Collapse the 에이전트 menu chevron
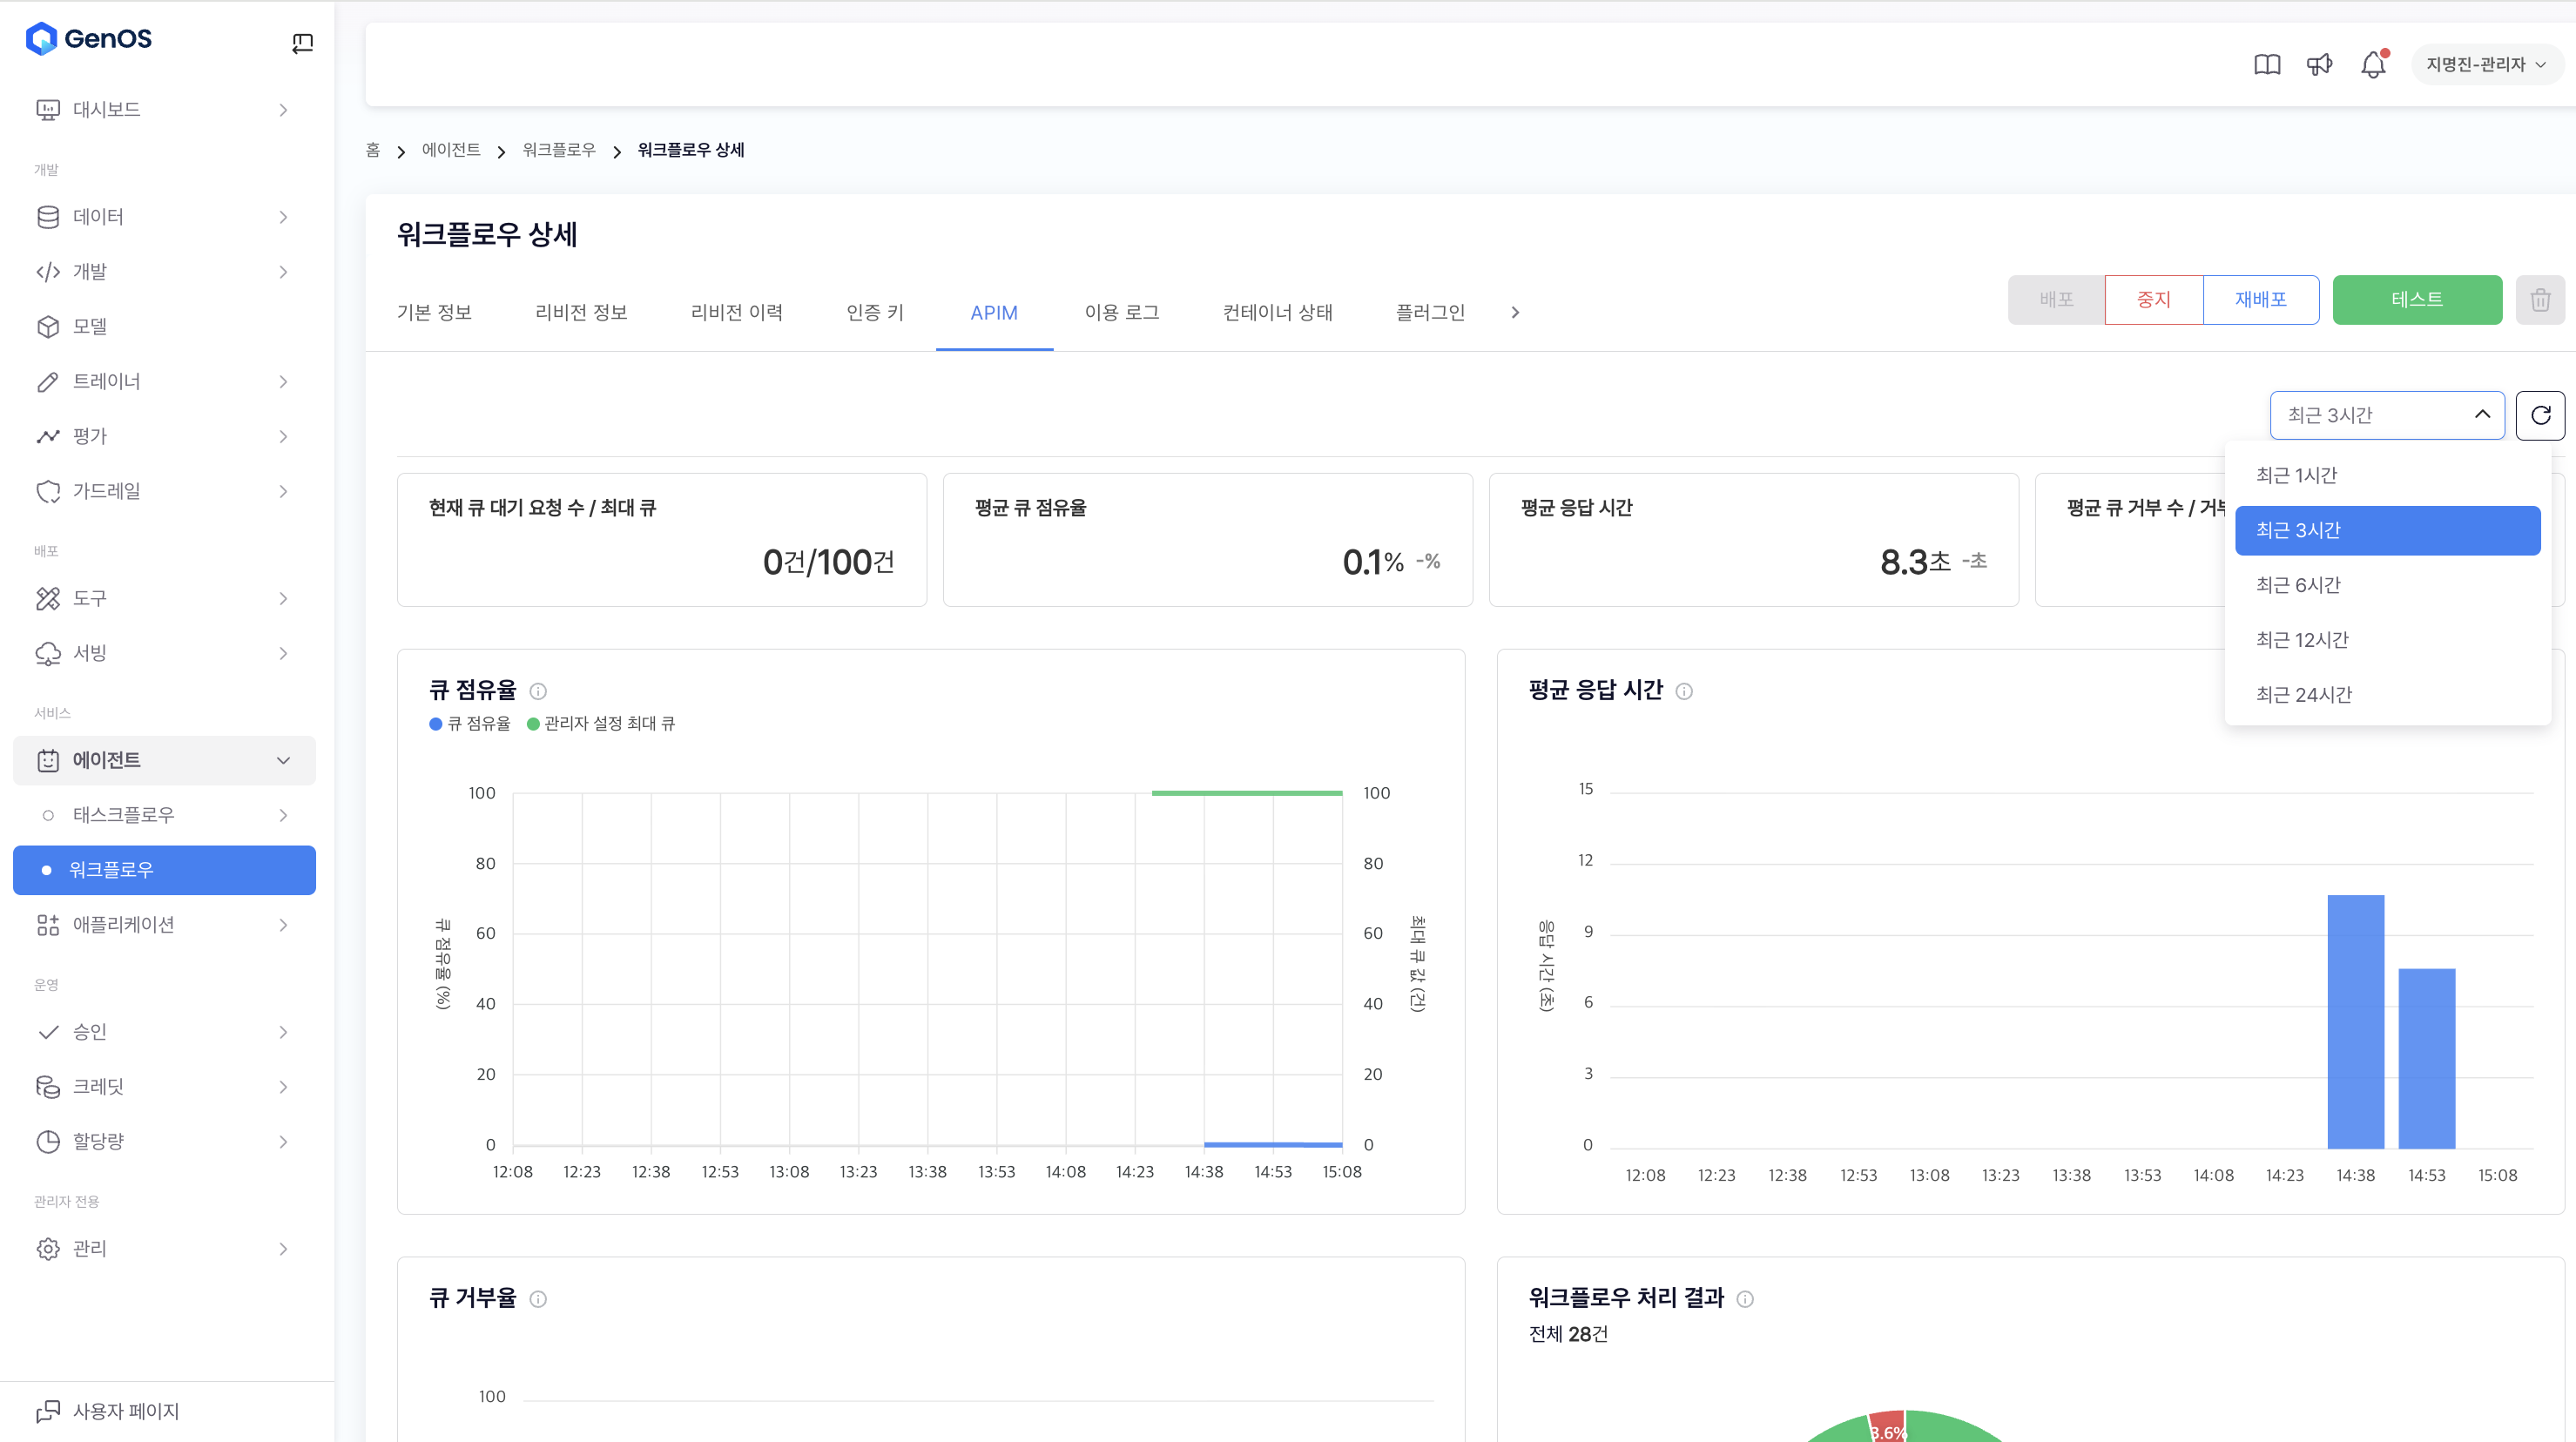This screenshot has height=1442, width=2576. [x=283, y=761]
